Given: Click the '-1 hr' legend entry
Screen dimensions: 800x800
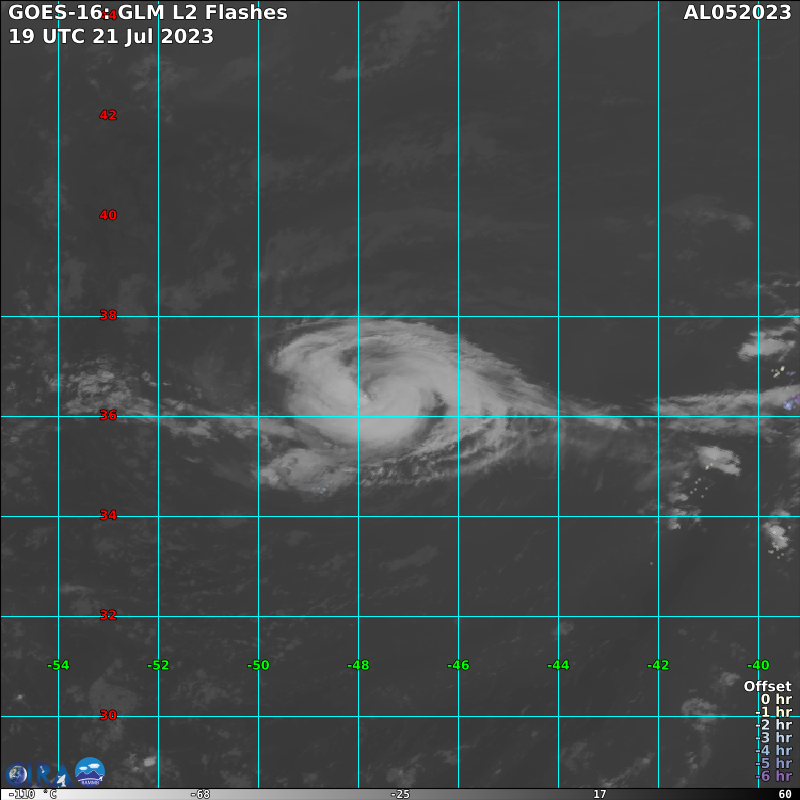Looking at the screenshot, I should click(x=773, y=712).
